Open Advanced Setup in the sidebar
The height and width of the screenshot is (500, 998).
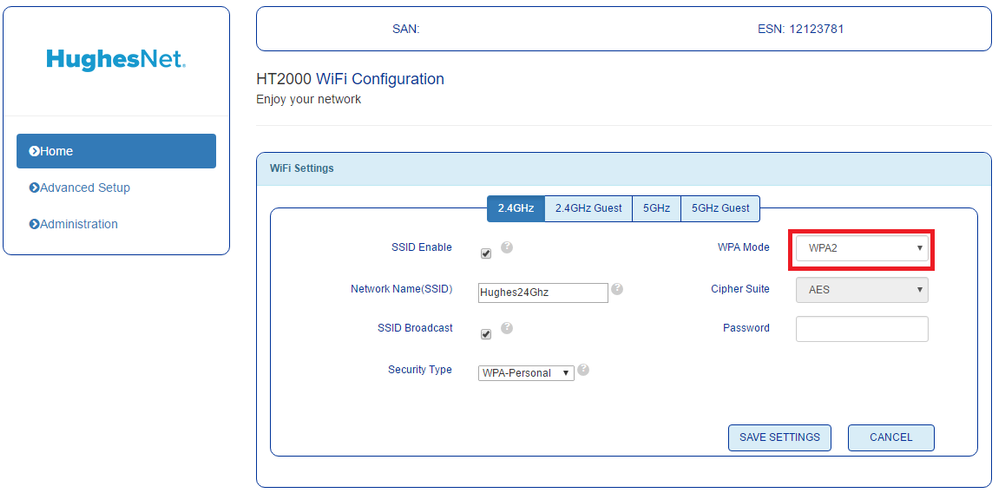point(80,188)
